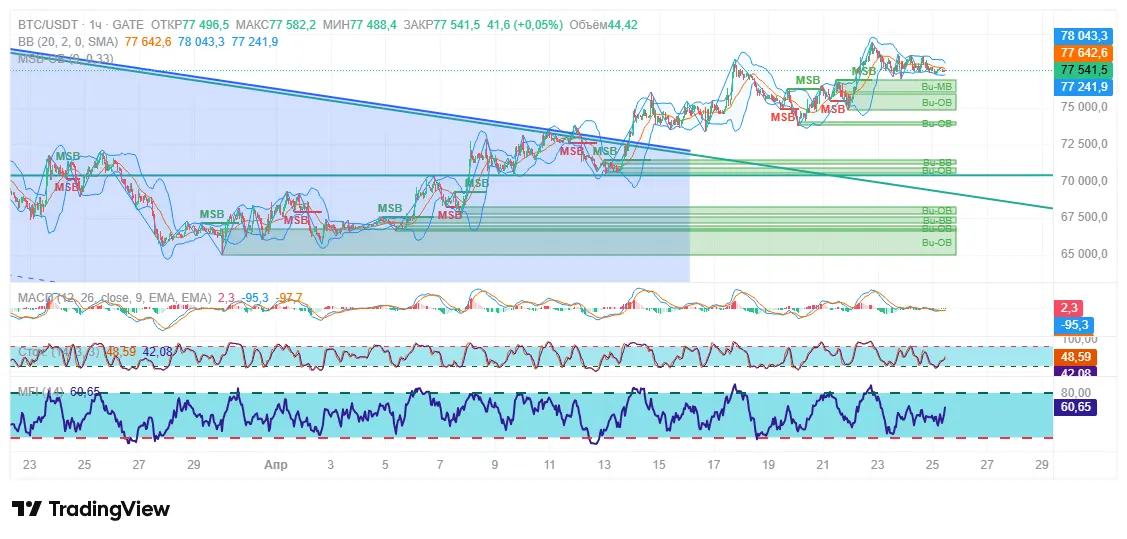Click the 7 date on the time axis
This screenshot has height=539, width=1127.
pyautogui.click(x=440, y=464)
